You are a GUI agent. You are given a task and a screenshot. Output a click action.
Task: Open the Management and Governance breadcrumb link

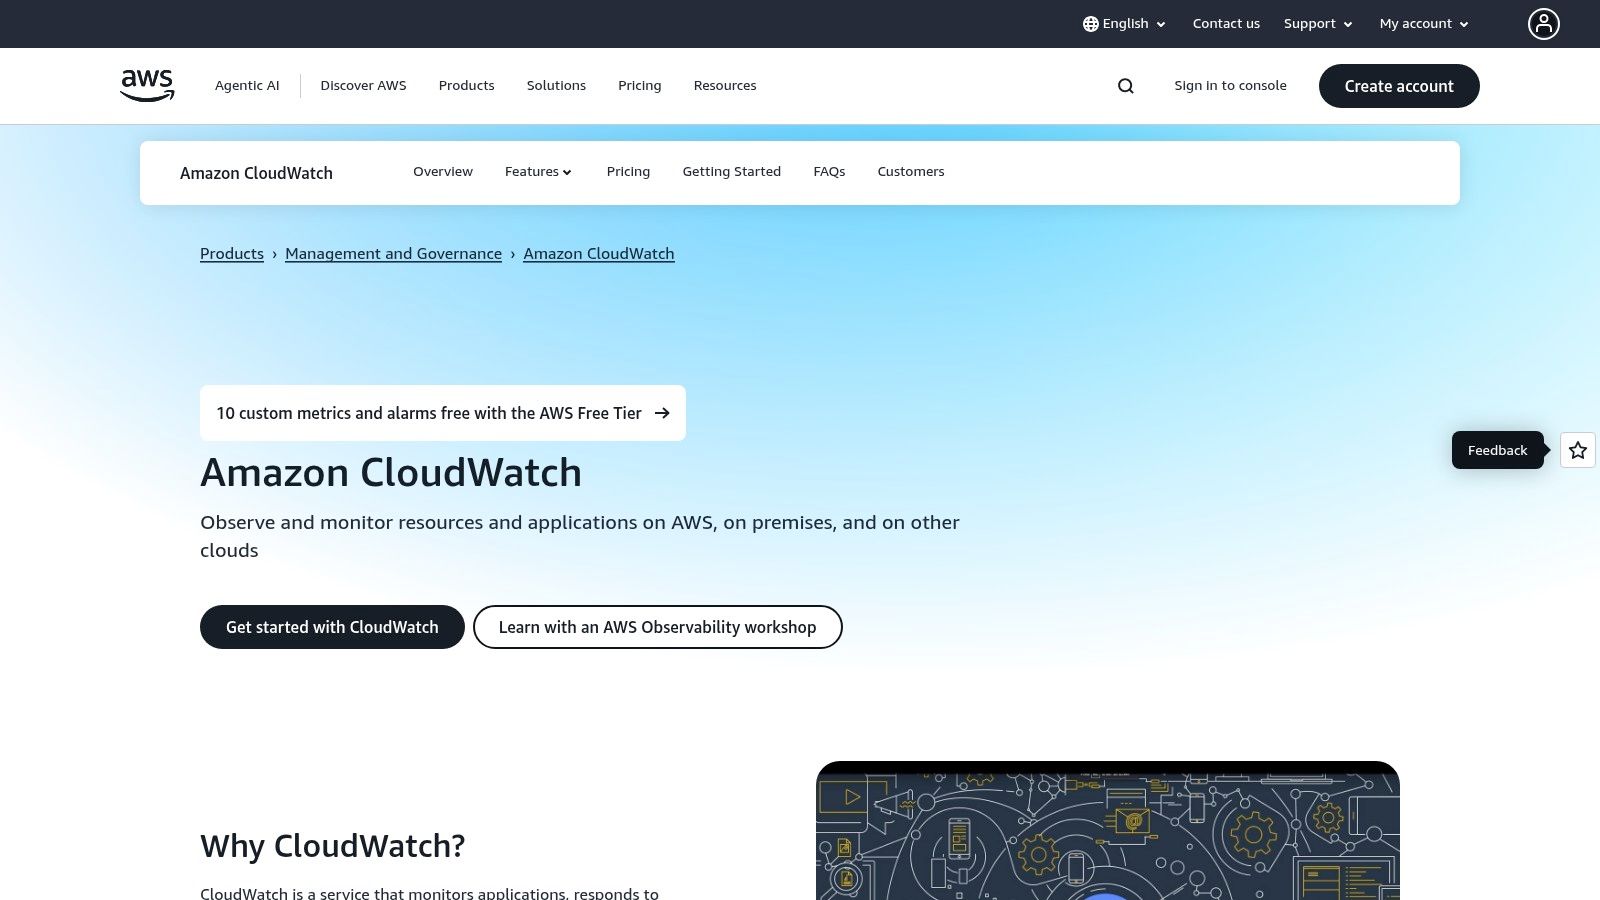pyautogui.click(x=393, y=253)
